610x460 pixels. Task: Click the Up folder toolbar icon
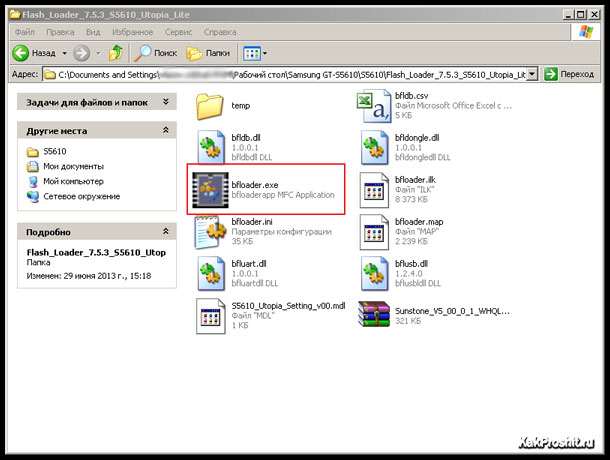(x=117, y=52)
